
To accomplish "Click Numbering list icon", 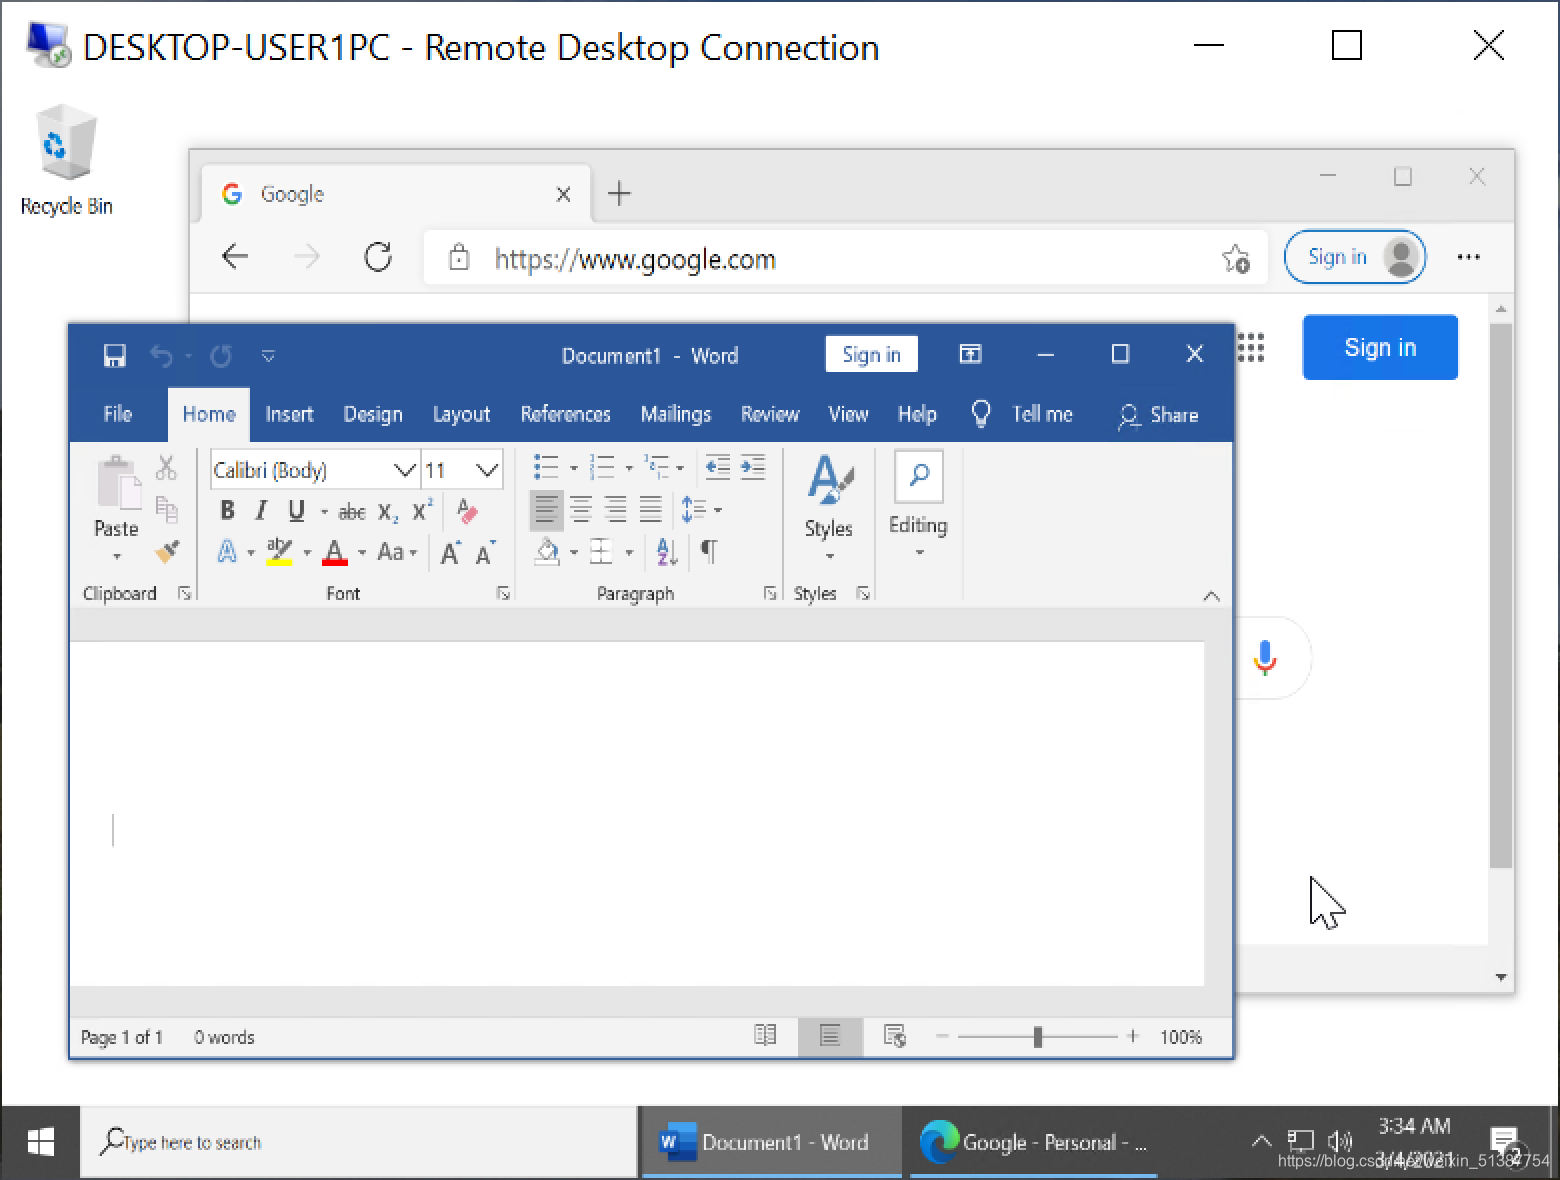I will coord(602,467).
